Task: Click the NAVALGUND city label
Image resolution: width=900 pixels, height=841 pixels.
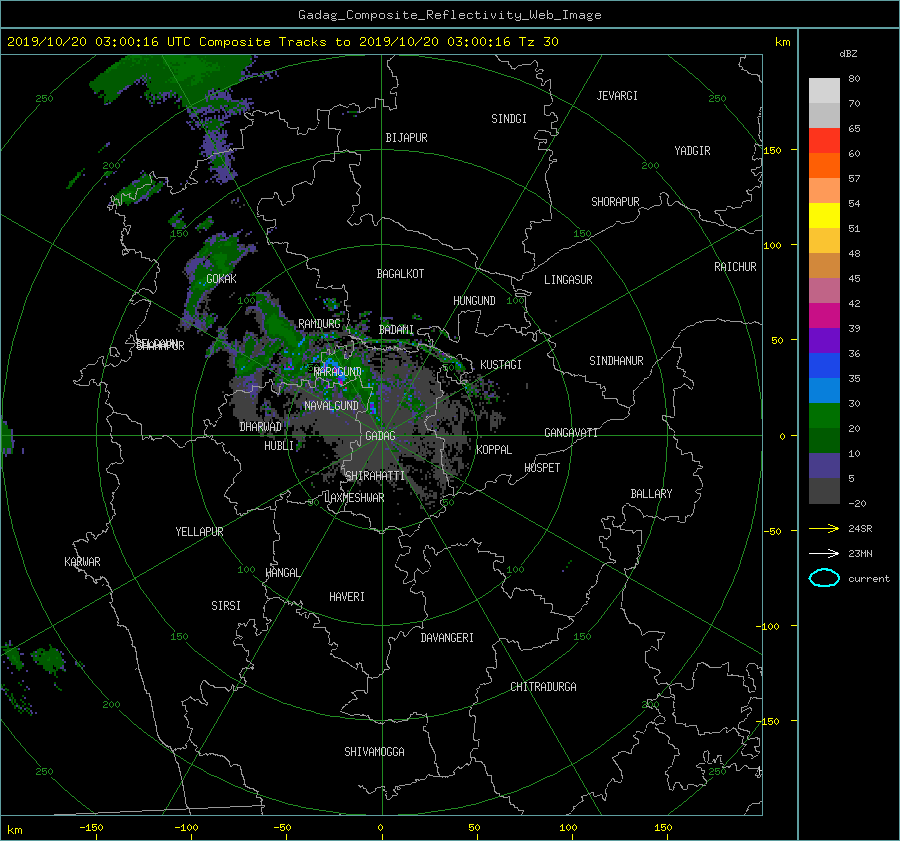Action: pos(331,406)
